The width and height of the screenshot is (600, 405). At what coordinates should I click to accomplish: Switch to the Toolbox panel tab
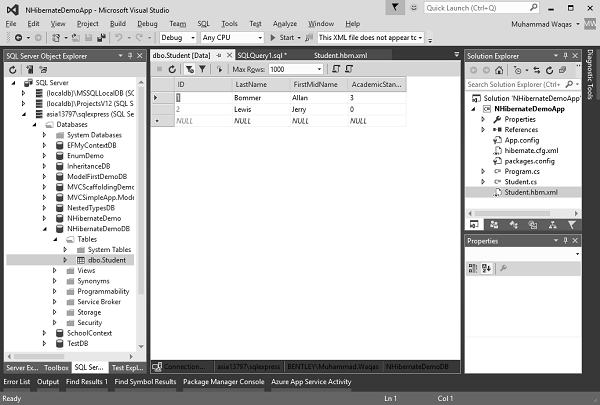coord(56,367)
